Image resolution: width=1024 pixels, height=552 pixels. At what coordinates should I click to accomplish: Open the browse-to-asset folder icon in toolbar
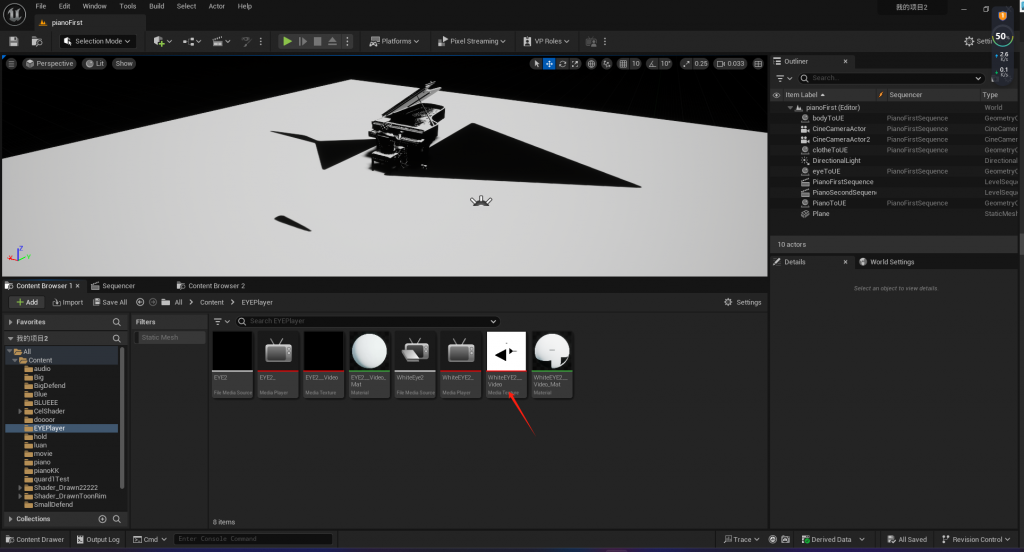coord(37,41)
